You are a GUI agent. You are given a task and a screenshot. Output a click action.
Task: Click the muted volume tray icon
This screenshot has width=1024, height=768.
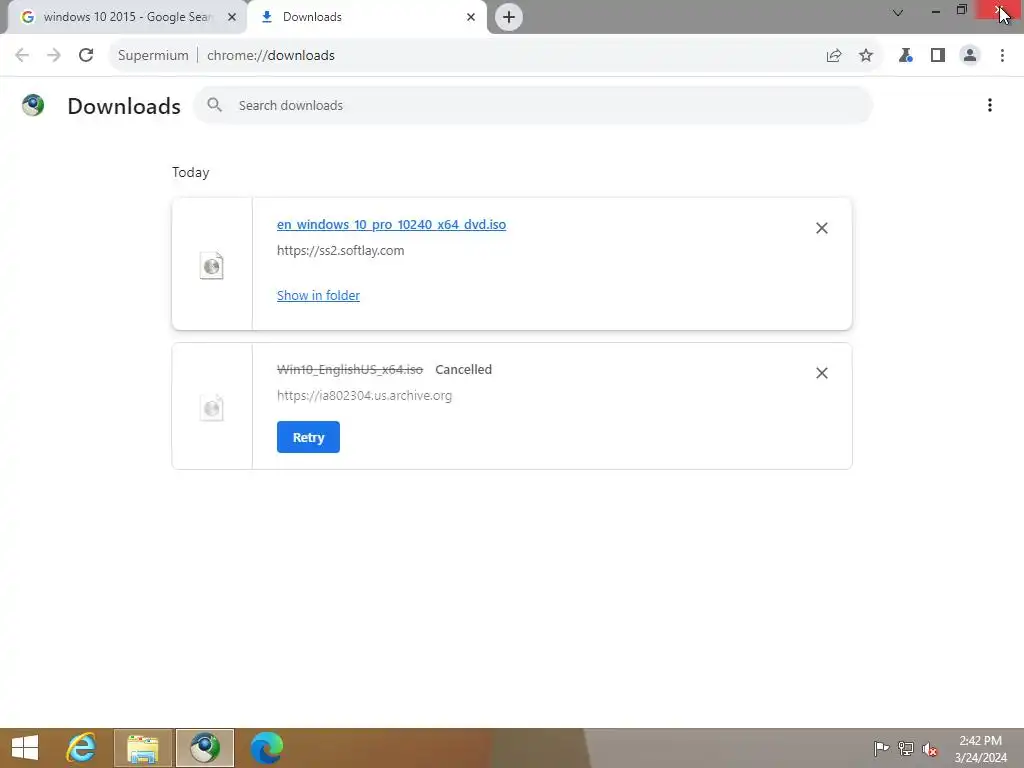coord(930,749)
